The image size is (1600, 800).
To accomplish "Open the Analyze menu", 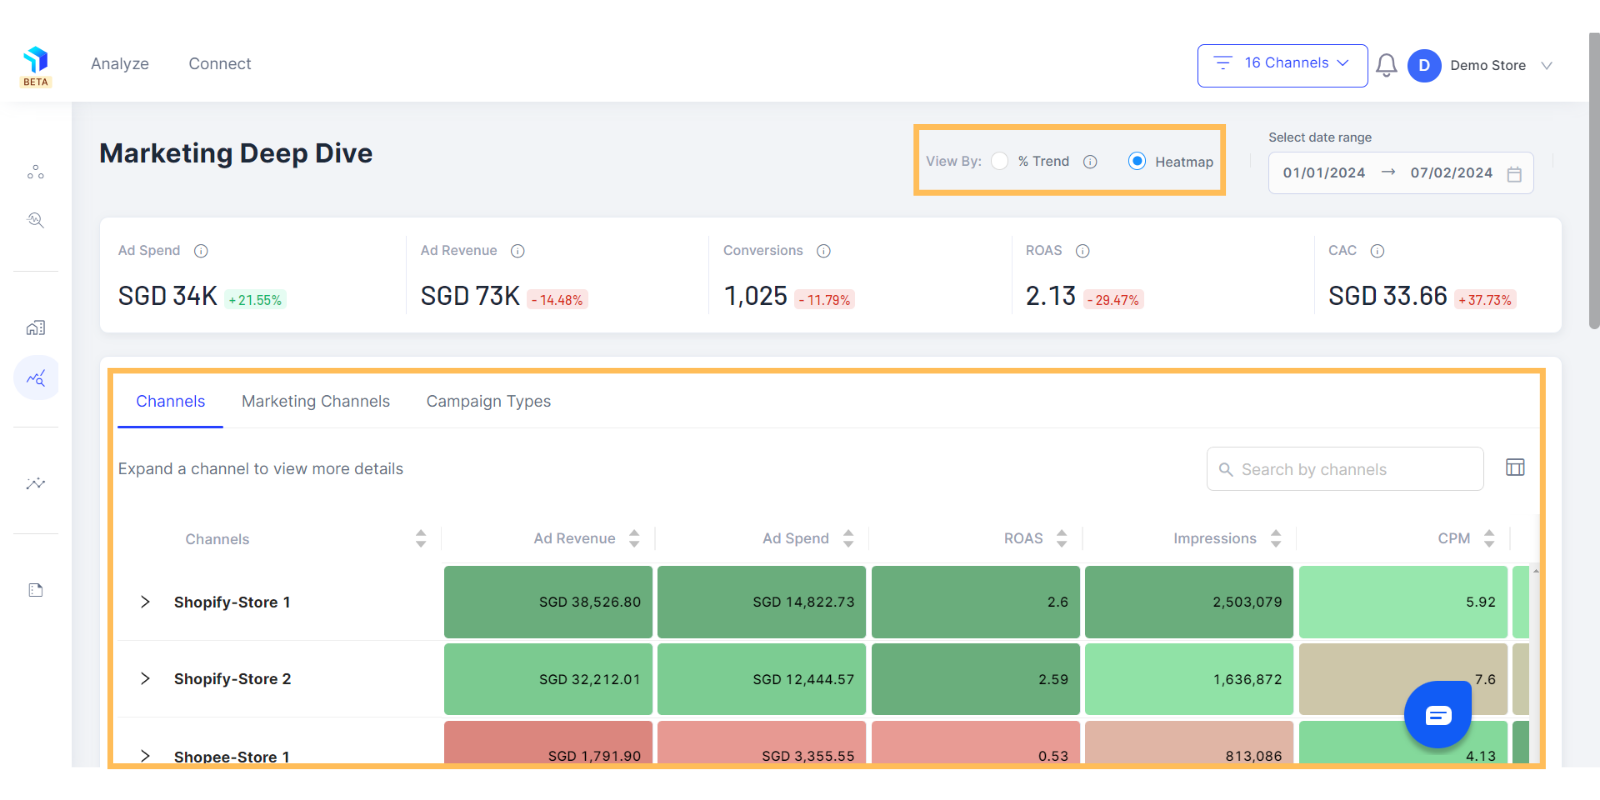I will (x=120, y=64).
